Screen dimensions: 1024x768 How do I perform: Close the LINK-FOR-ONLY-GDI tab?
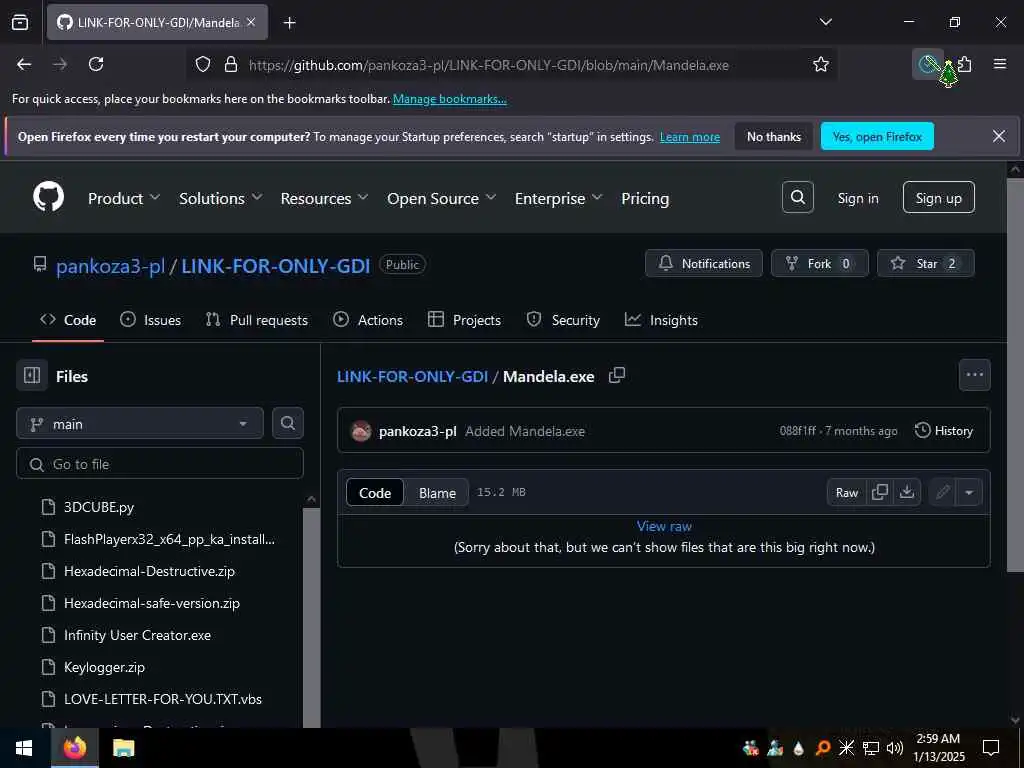click(x=251, y=22)
